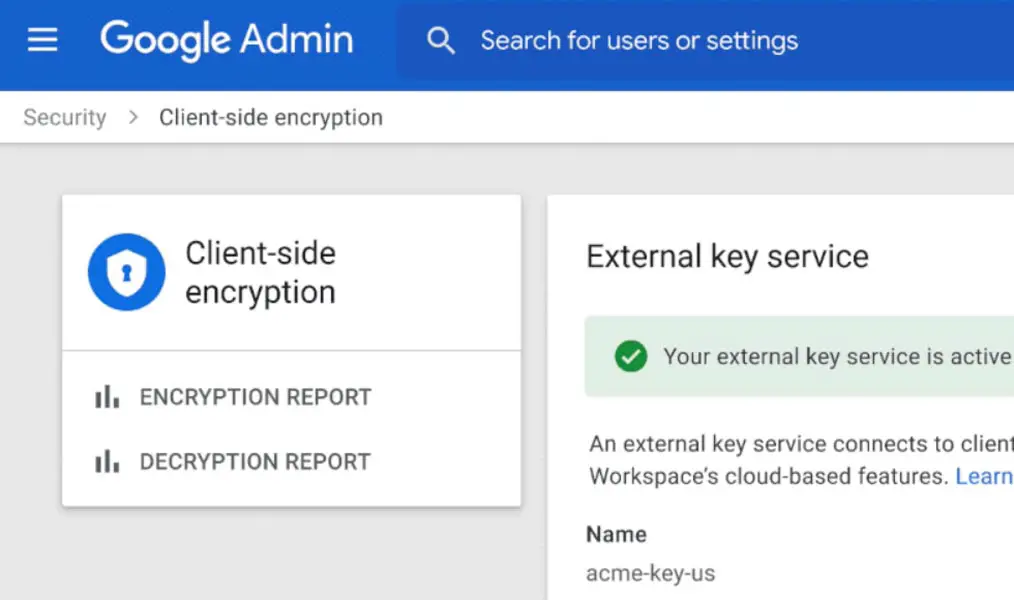Screen dimensions: 1014x600
Task: Focus the Search for users or settings field
Action: tap(705, 41)
